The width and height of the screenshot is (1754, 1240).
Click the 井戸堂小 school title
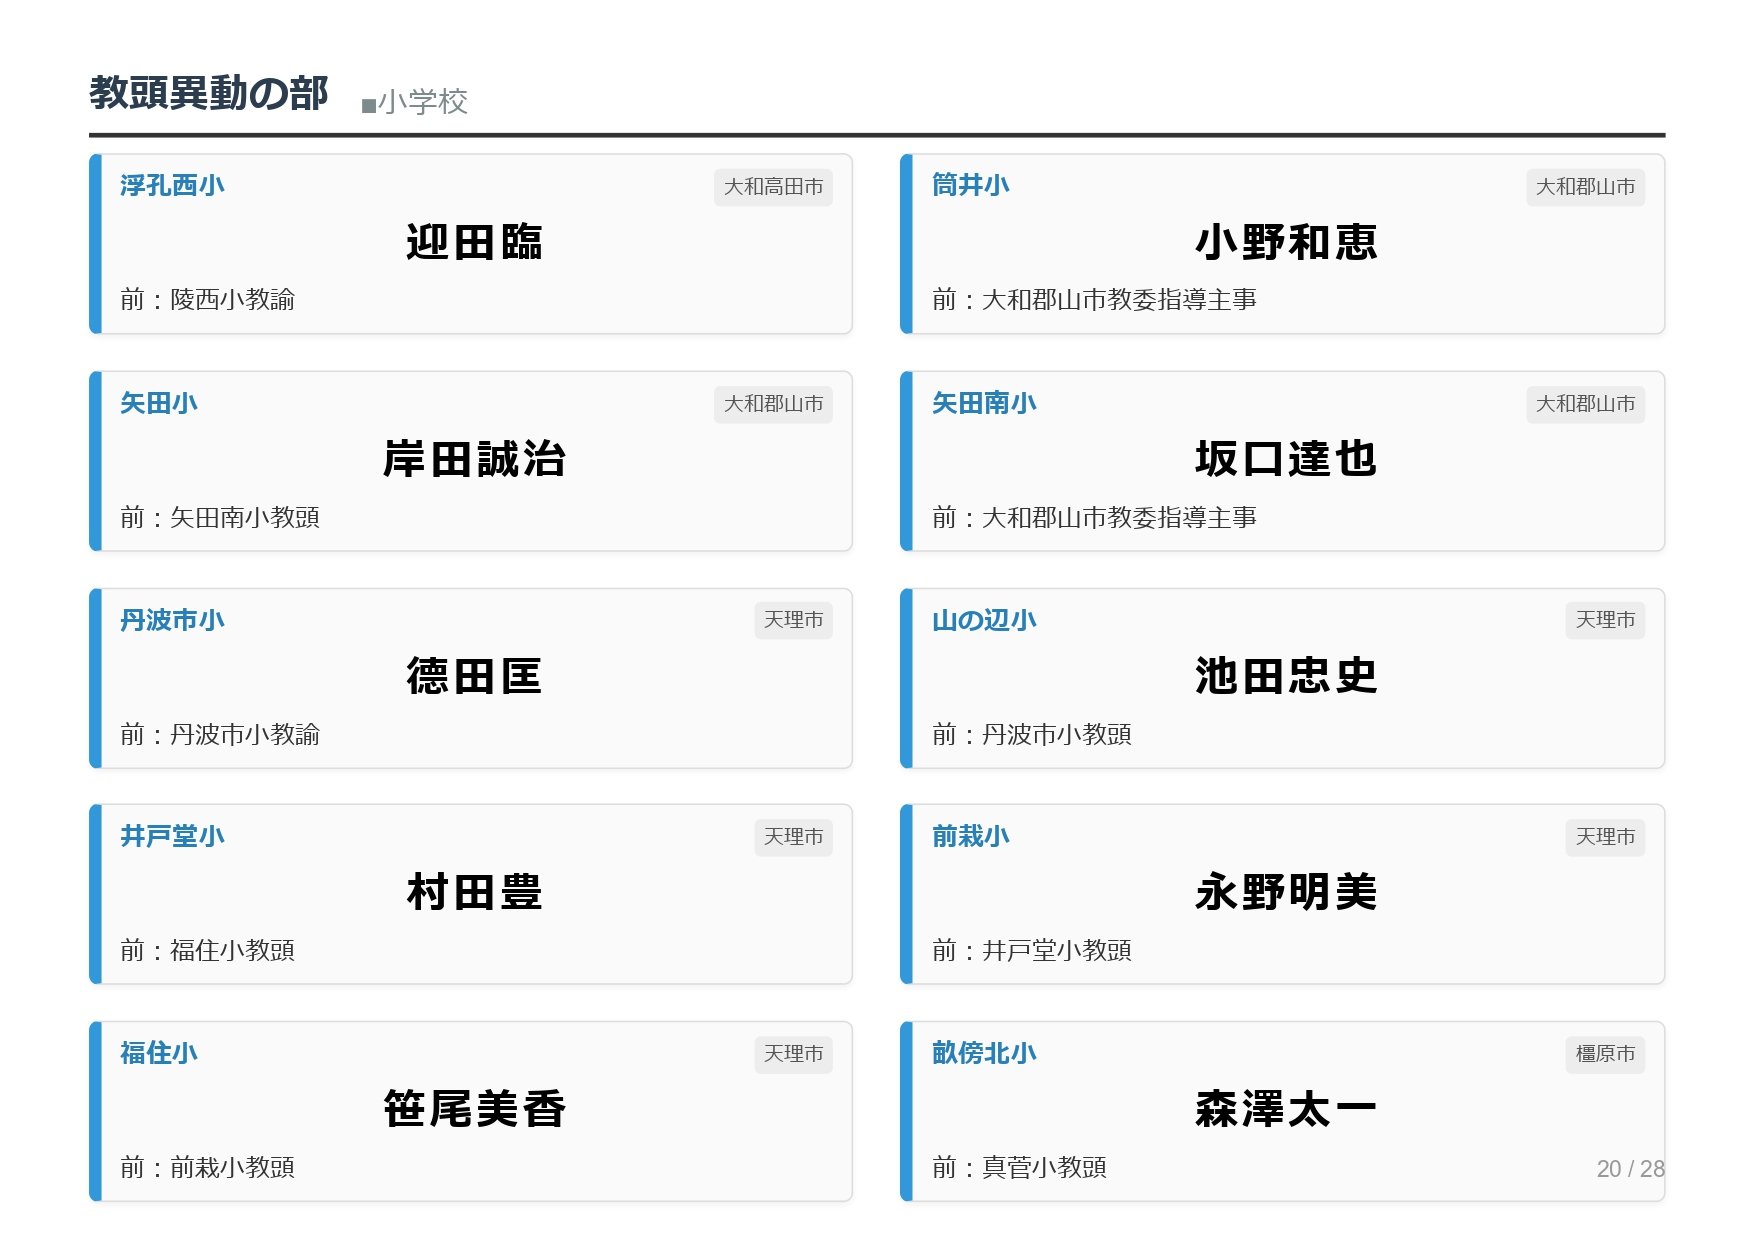tap(172, 836)
